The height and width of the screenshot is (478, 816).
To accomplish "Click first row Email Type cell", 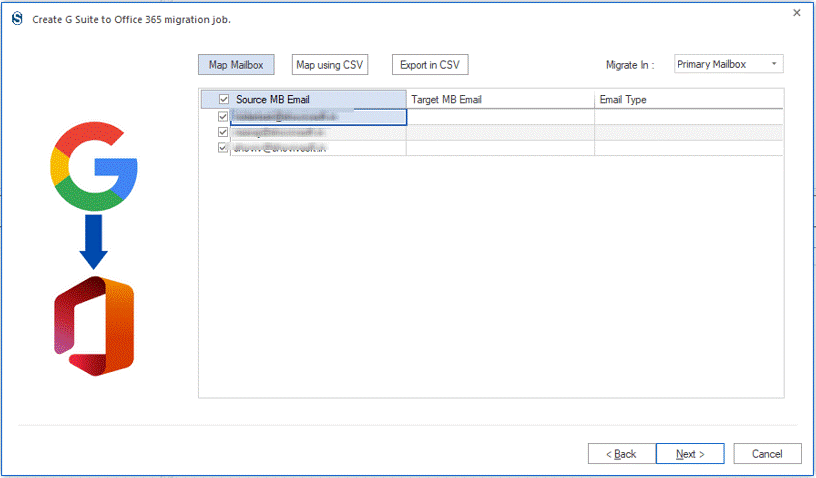I will [688, 117].
